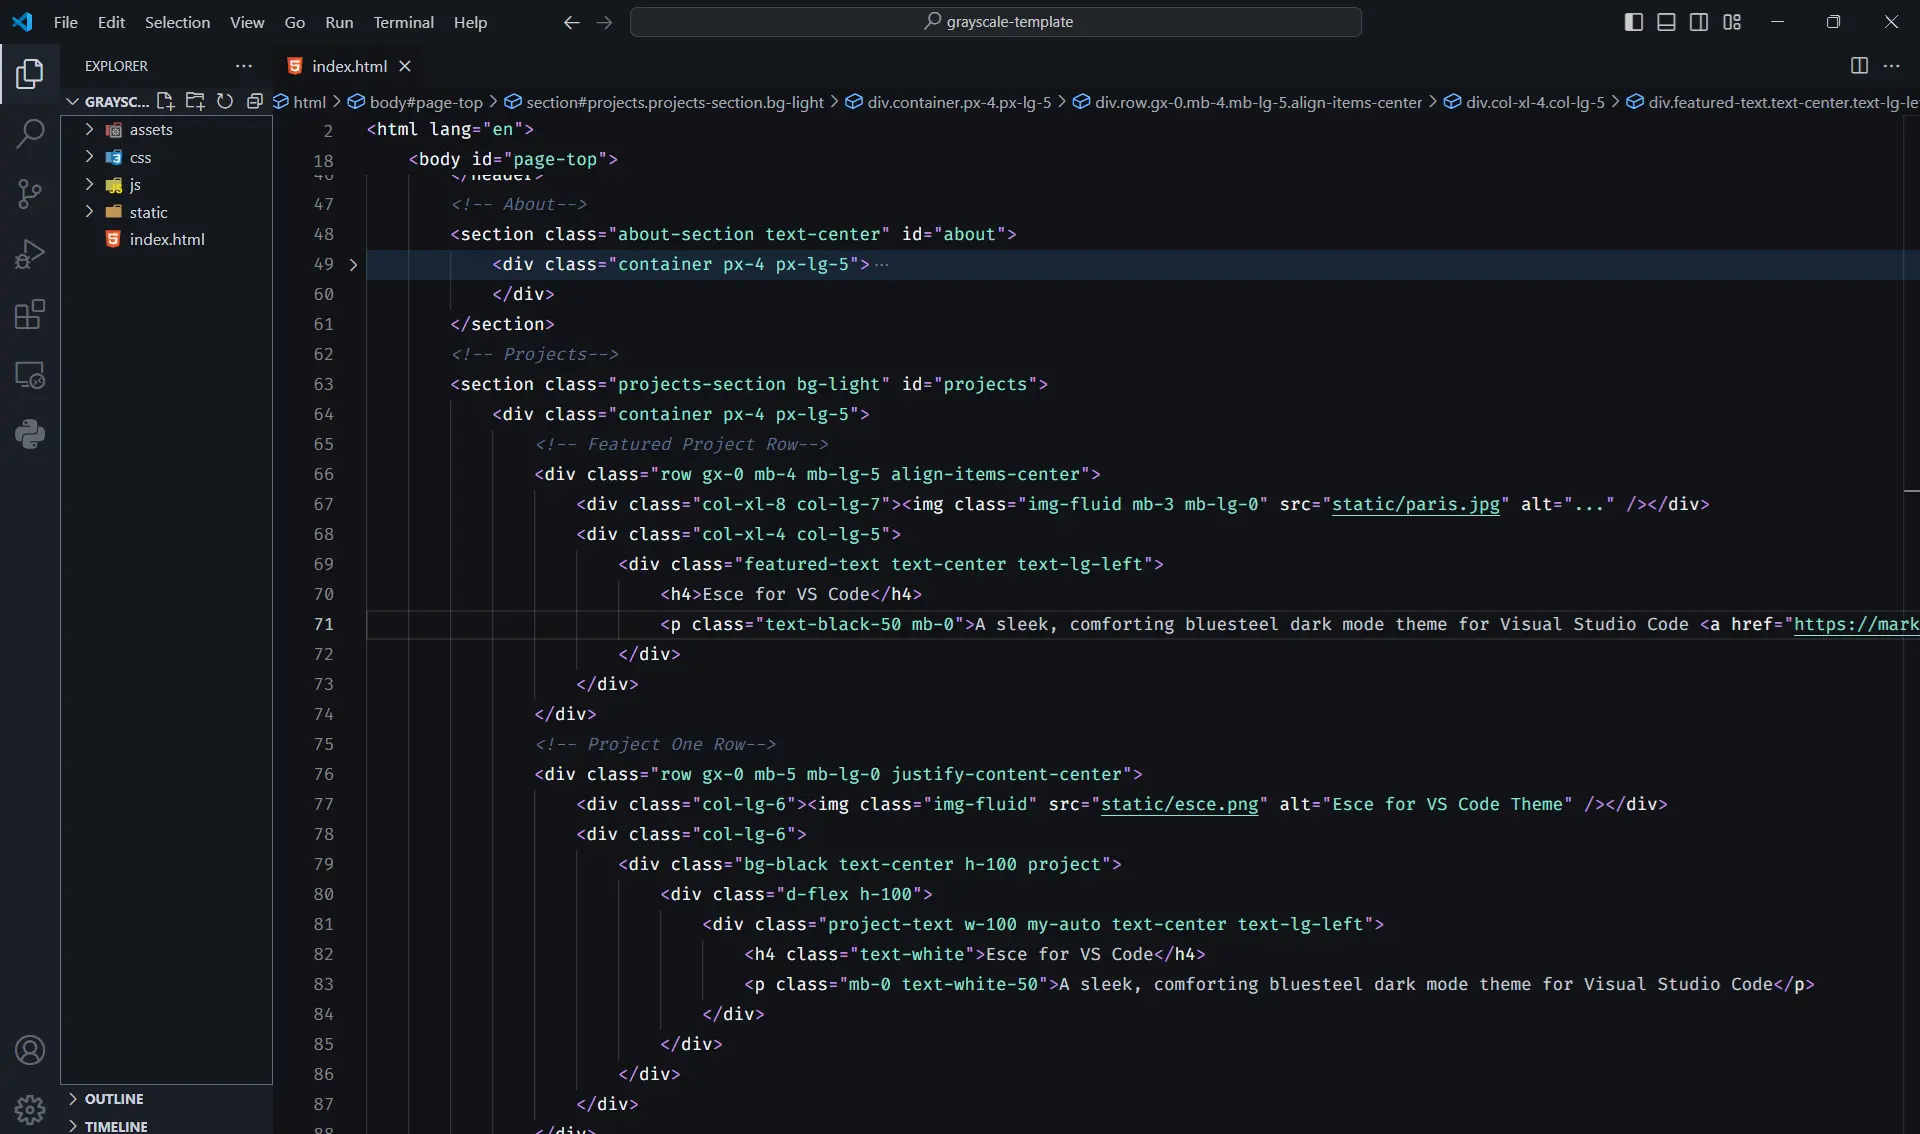Open Explorer views and more actions

pos(244,66)
